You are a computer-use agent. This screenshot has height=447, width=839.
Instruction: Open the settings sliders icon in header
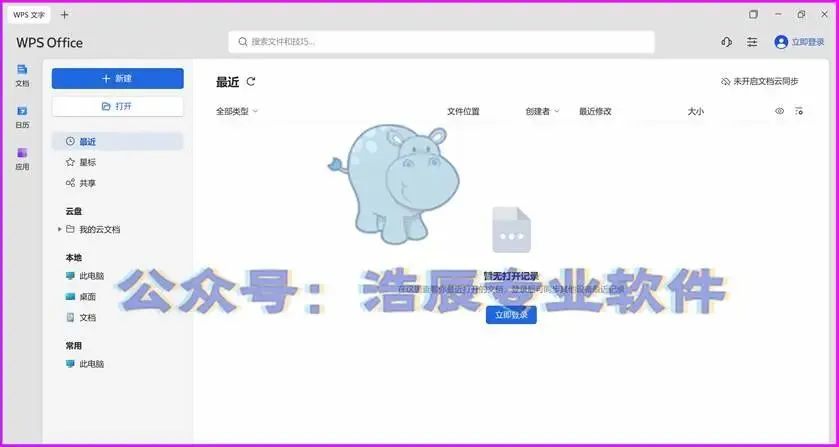[752, 42]
